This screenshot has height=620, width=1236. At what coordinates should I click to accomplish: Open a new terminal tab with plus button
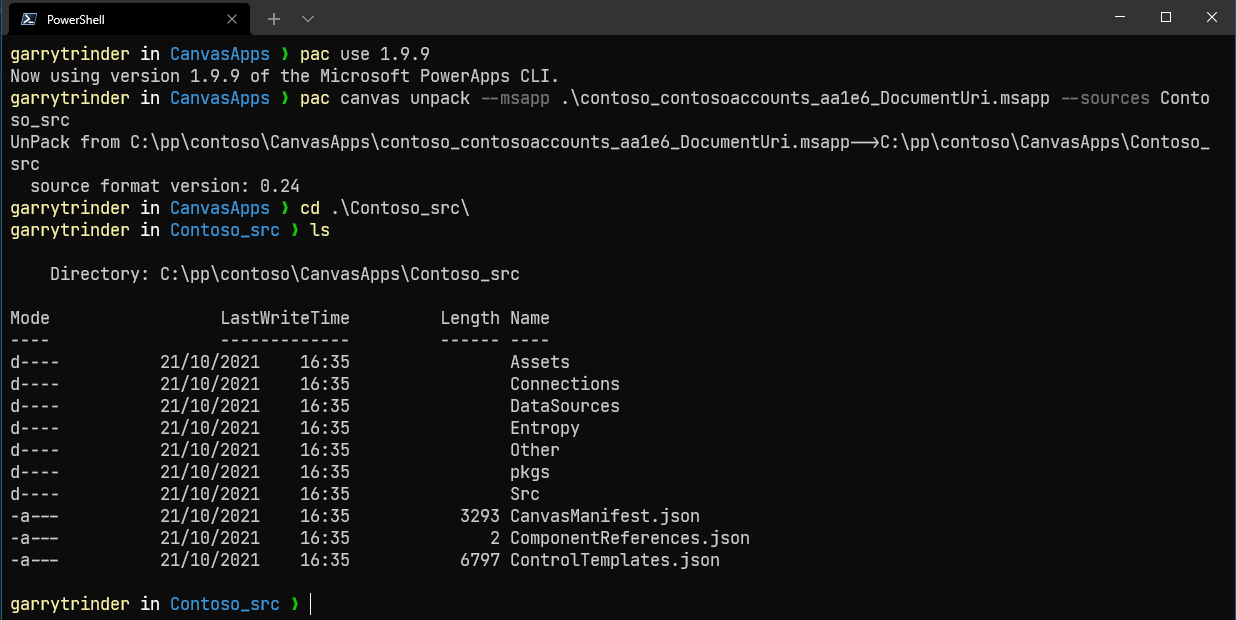[x=273, y=18]
